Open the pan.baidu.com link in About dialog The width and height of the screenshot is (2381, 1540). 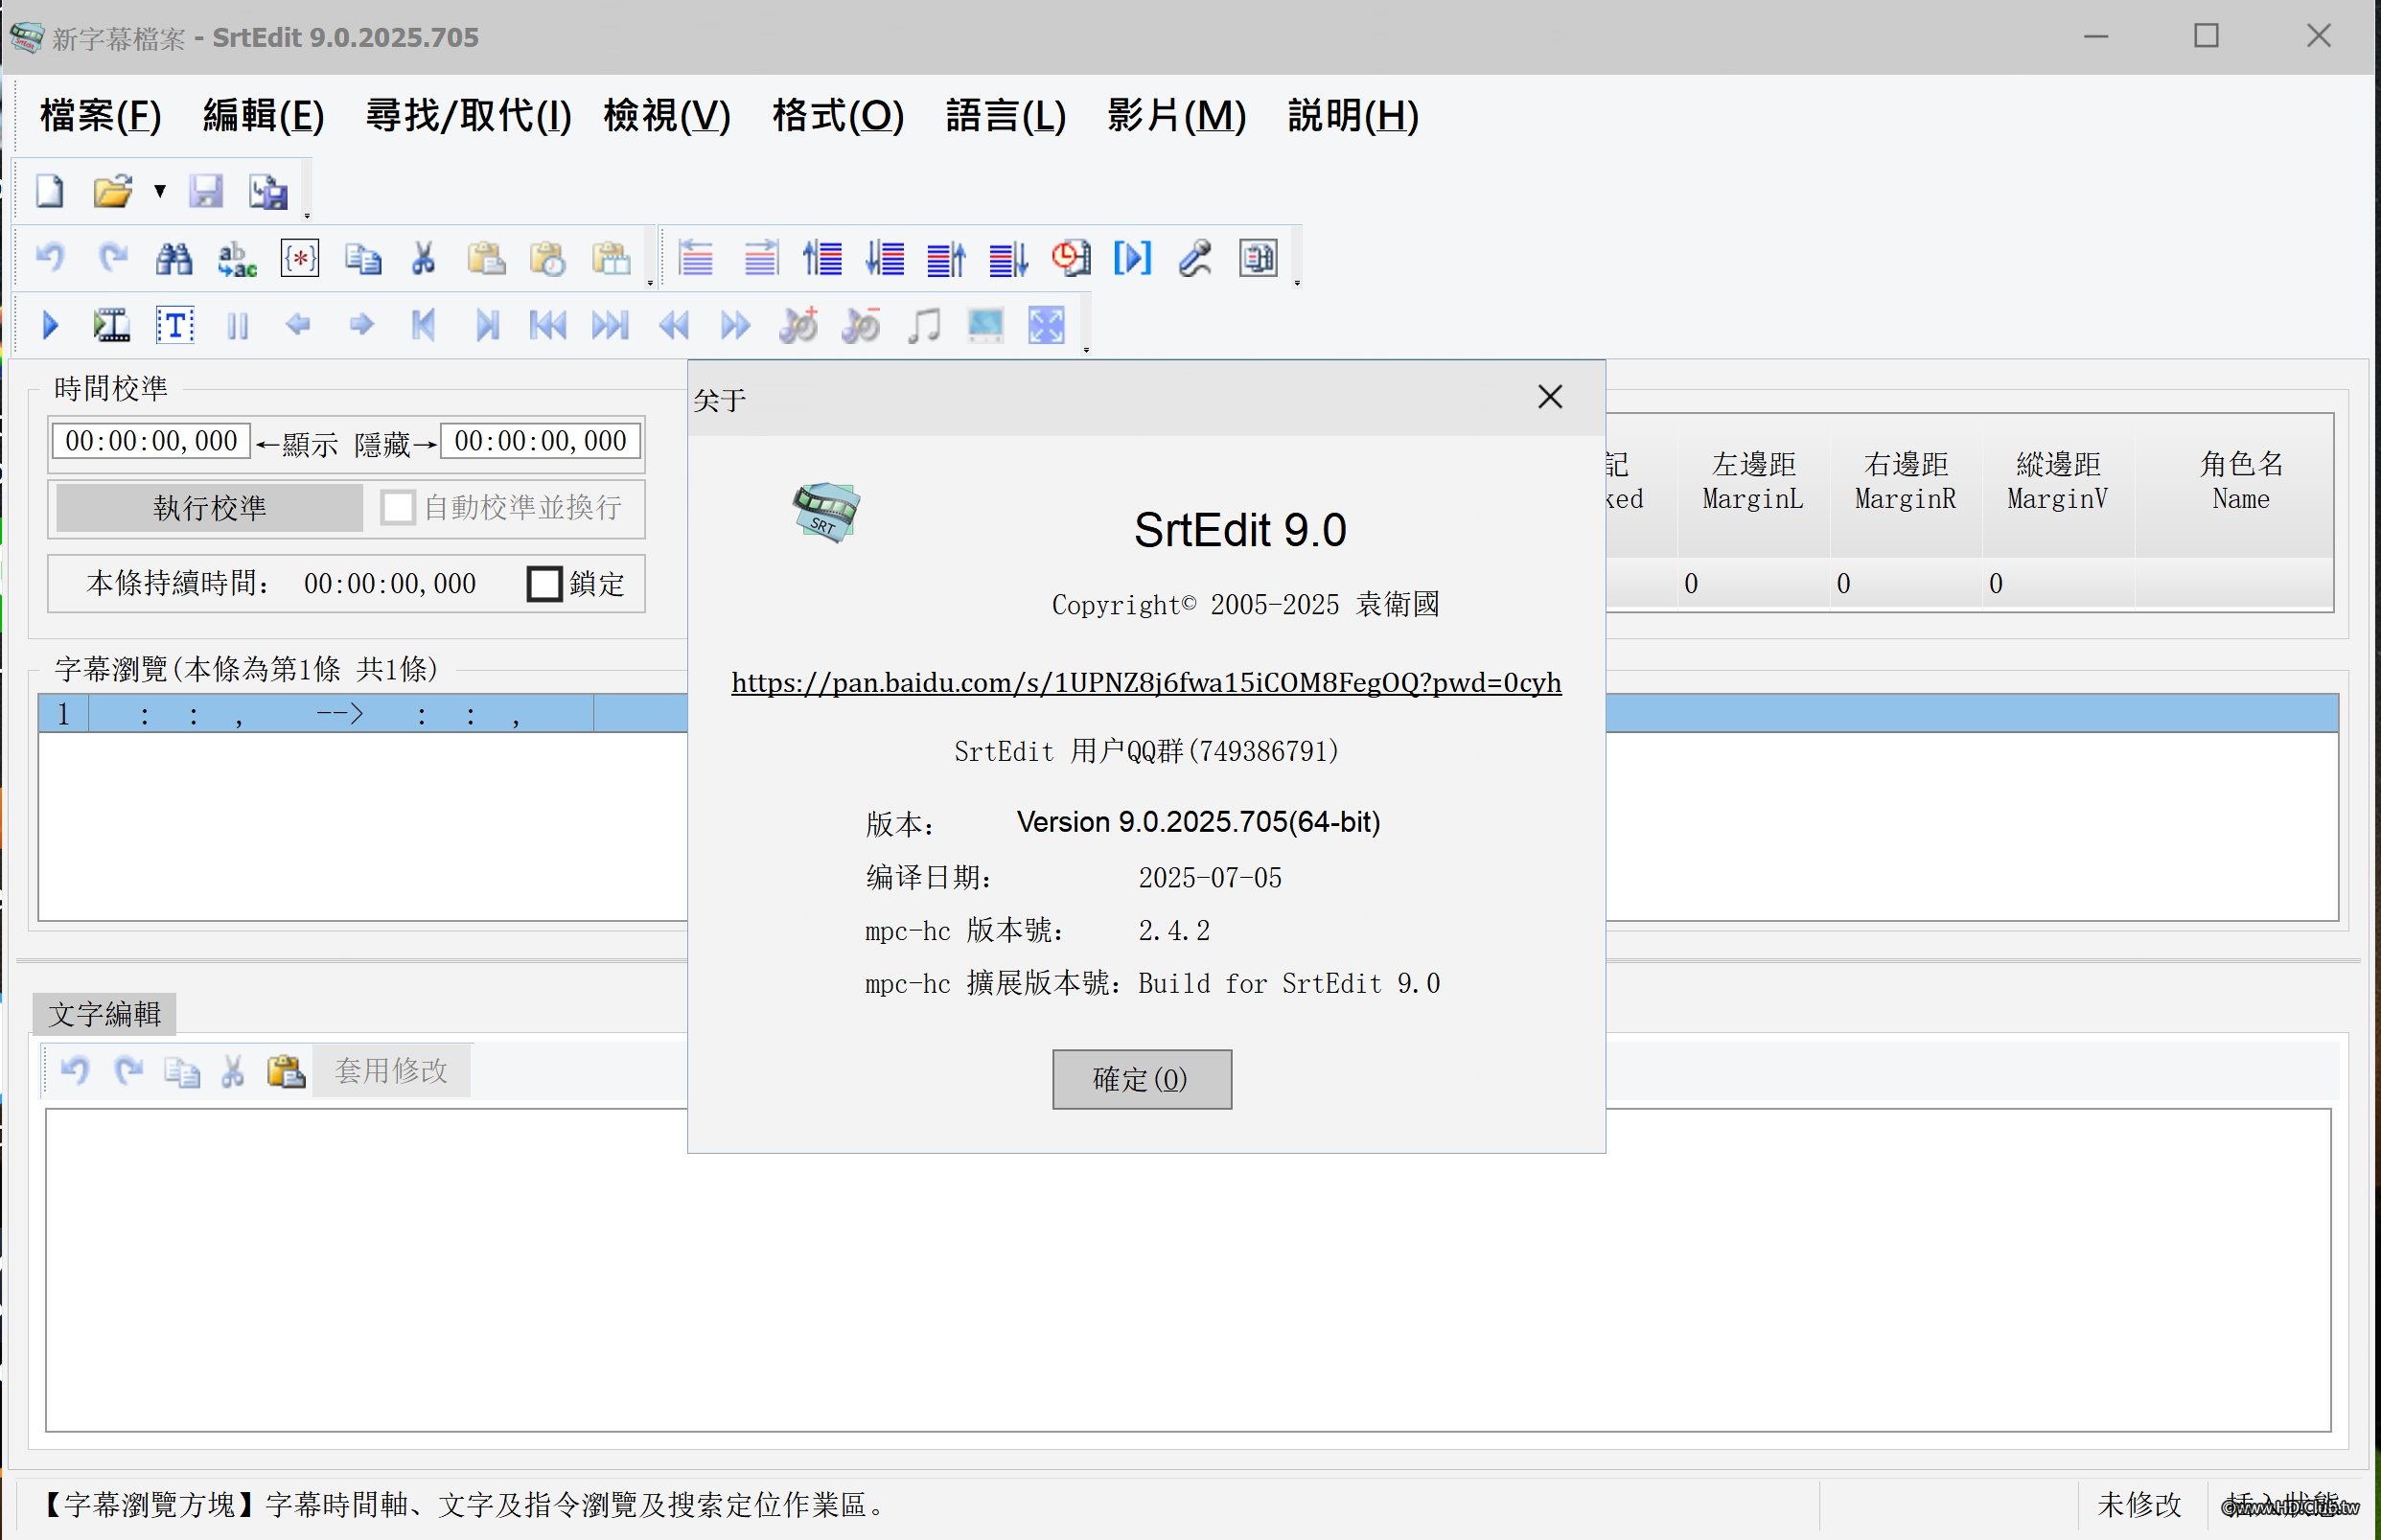(1146, 683)
